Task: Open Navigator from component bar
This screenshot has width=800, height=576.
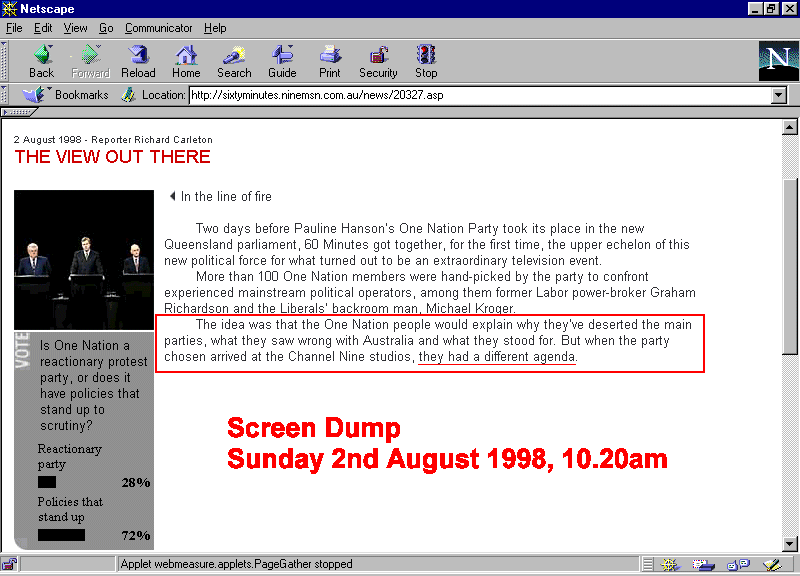Action: (x=669, y=564)
